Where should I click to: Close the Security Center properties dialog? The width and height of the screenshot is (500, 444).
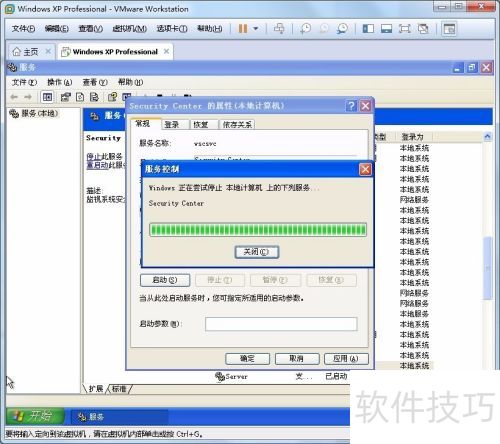click(366, 106)
